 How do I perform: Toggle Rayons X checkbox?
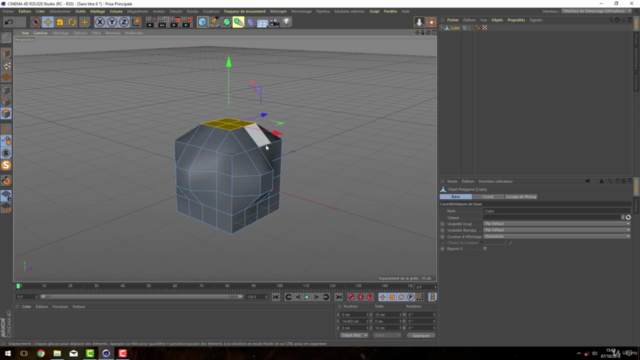pos(485,249)
